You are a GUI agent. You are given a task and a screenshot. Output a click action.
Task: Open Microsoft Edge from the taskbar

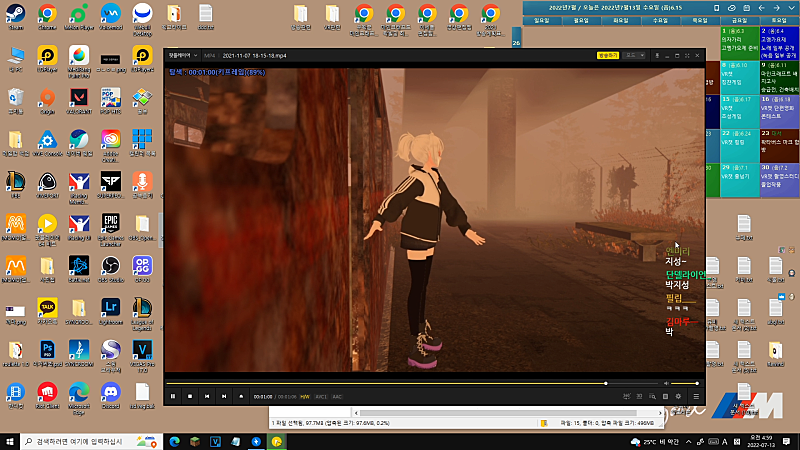(174, 441)
